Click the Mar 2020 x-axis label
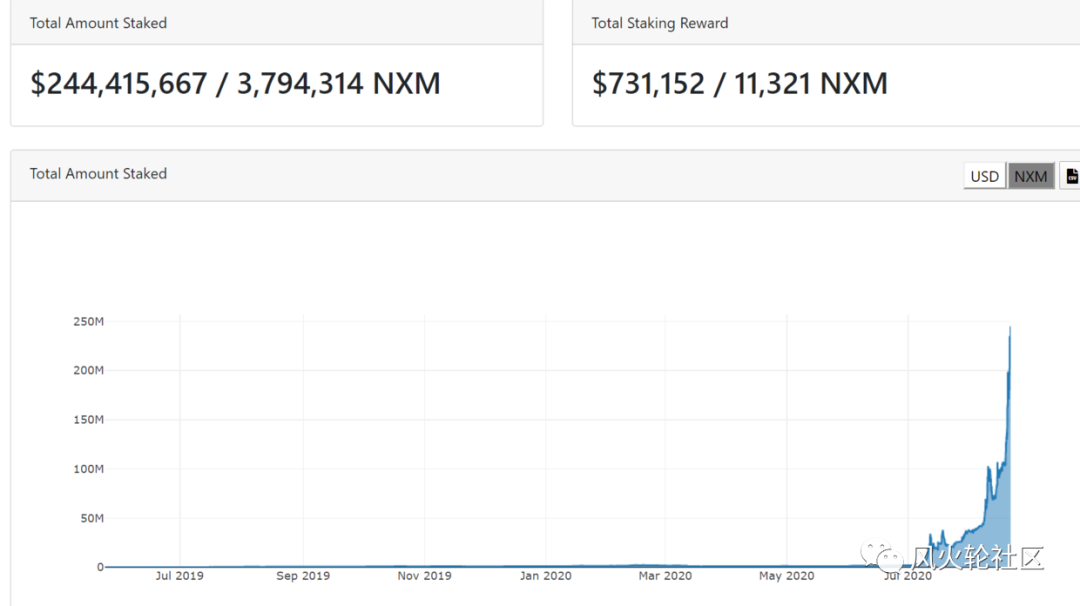Viewport: 1080px width, 606px height. (665, 576)
